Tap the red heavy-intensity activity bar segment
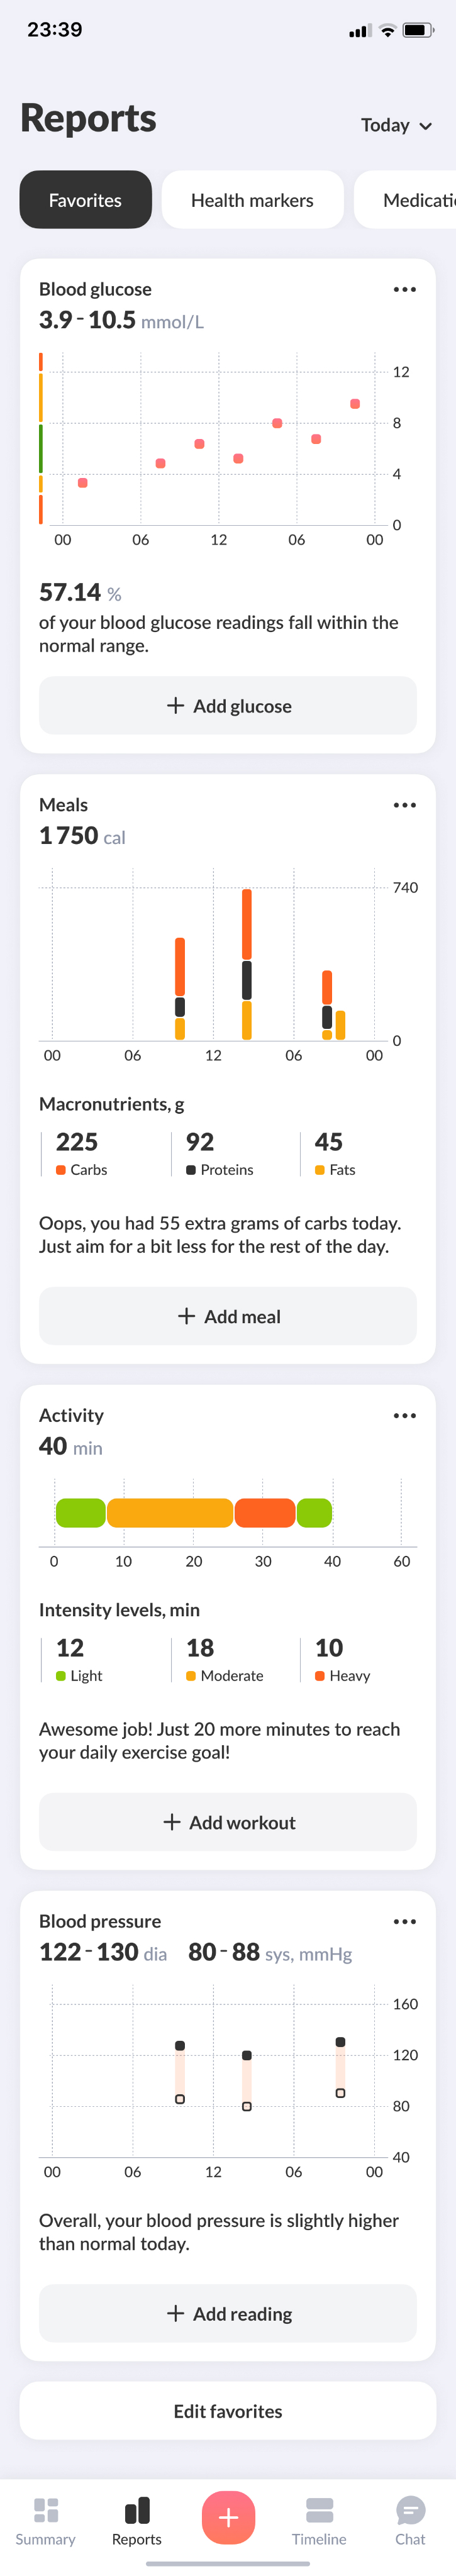The height and width of the screenshot is (2576, 456). coord(265,1513)
